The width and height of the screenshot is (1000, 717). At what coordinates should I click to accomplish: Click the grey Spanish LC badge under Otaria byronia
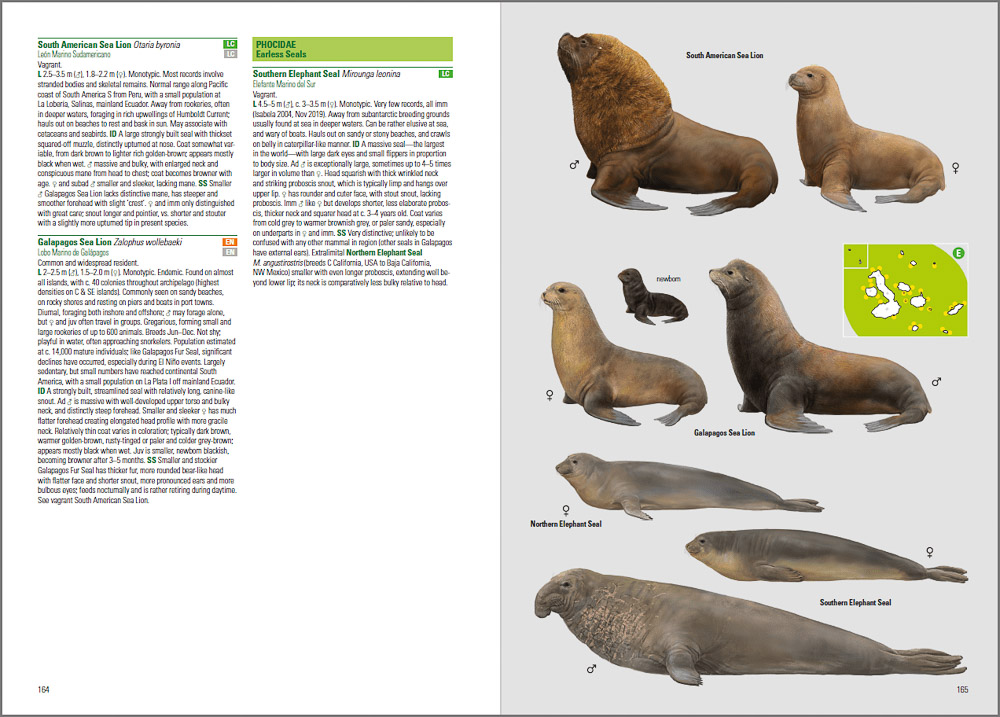[230, 54]
